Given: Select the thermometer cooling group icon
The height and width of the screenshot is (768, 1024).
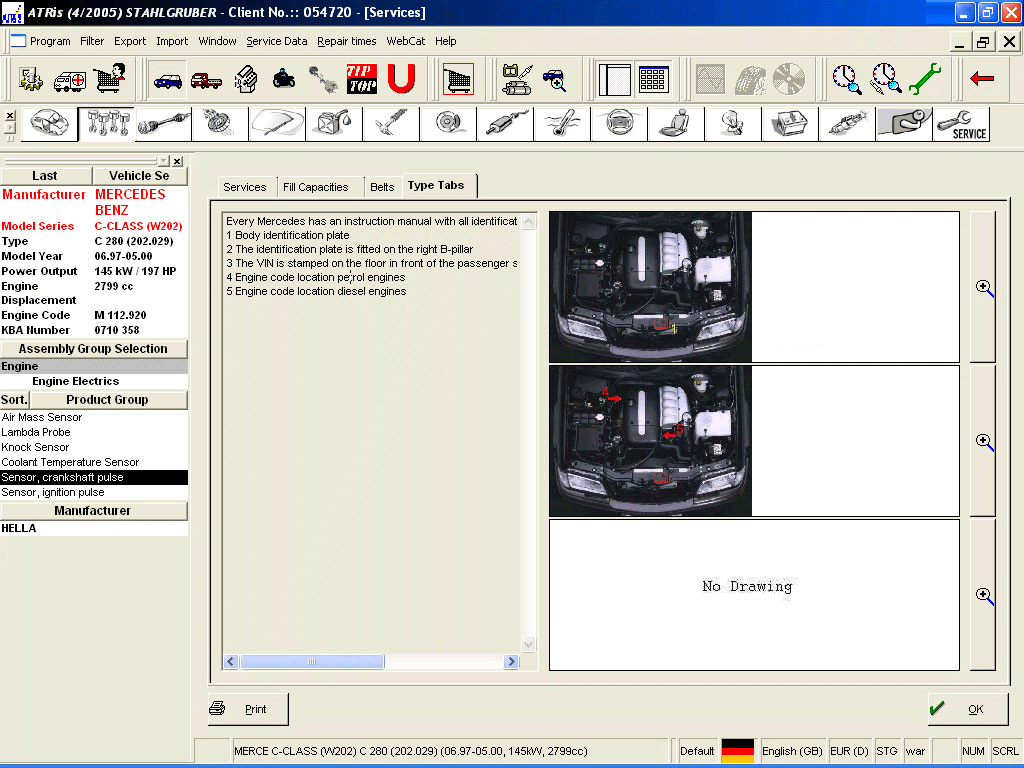Looking at the screenshot, I should (x=562, y=124).
